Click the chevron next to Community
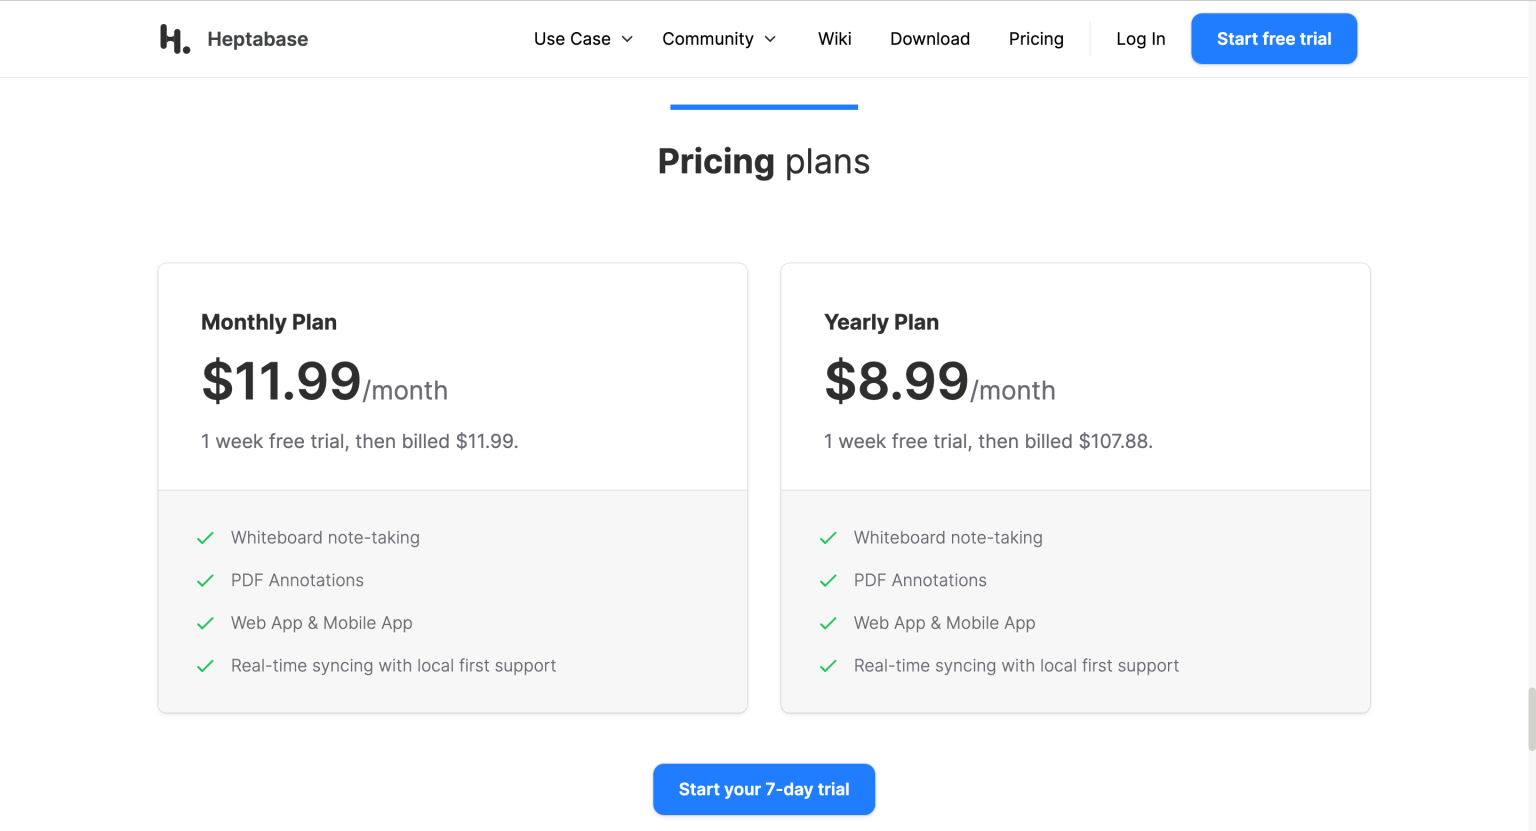Viewport: 1536px width, 831px height. (x=771, y=39)
